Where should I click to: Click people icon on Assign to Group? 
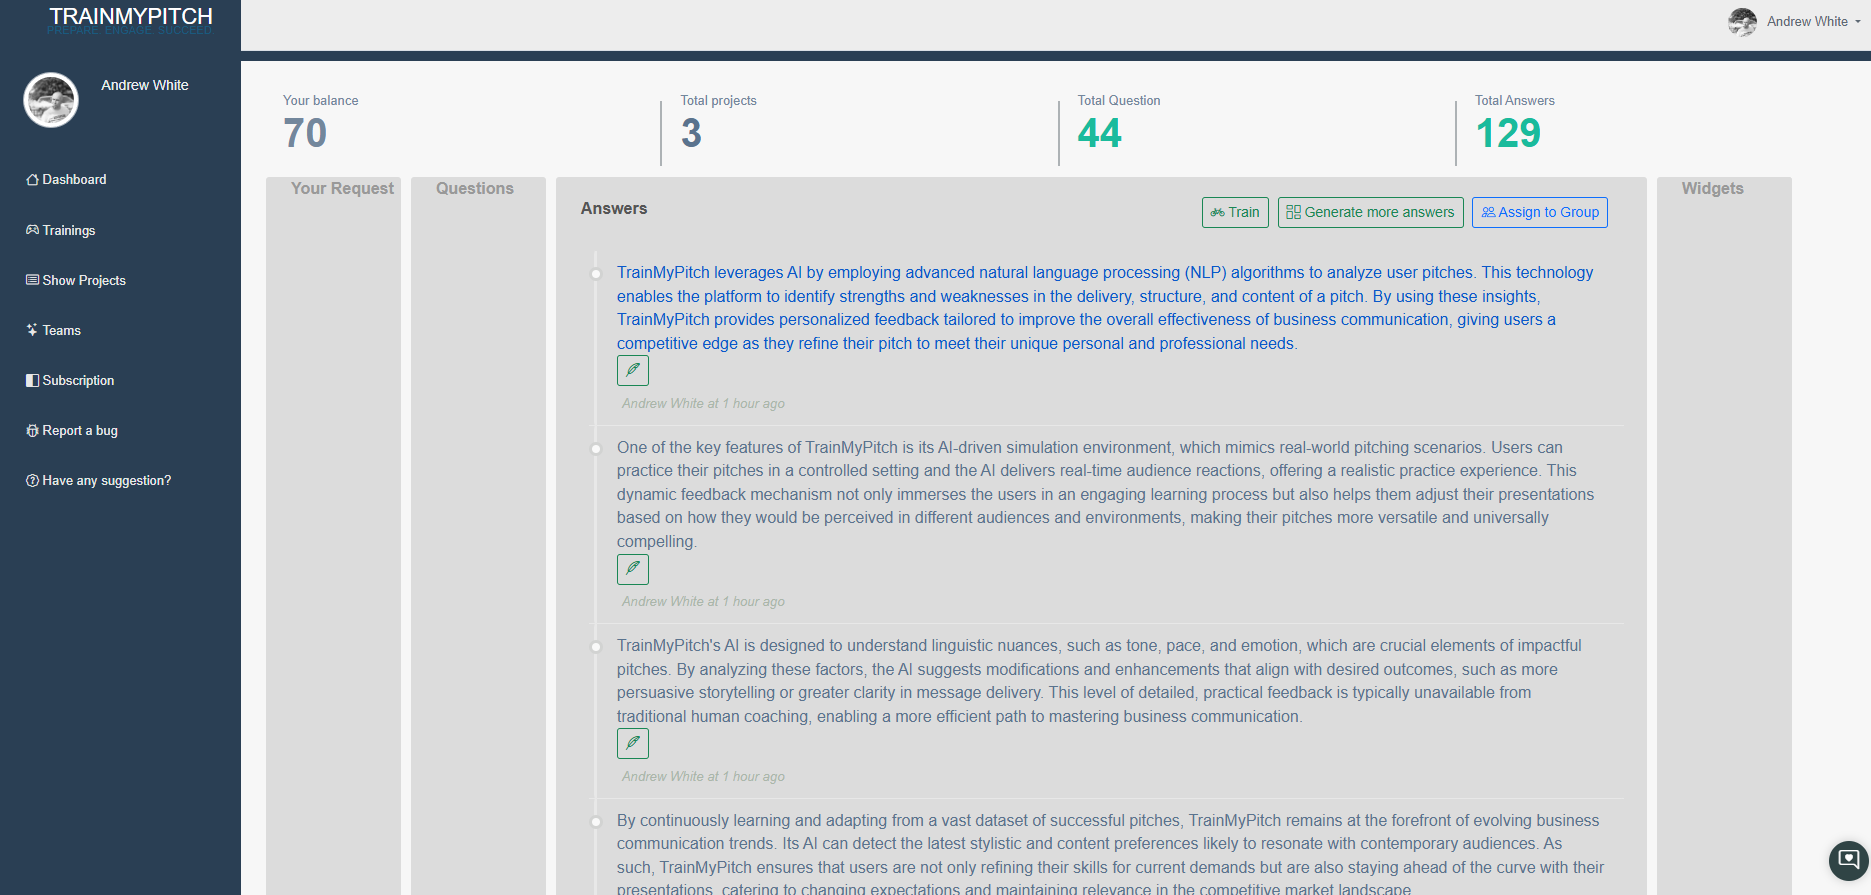point(1488,212)
